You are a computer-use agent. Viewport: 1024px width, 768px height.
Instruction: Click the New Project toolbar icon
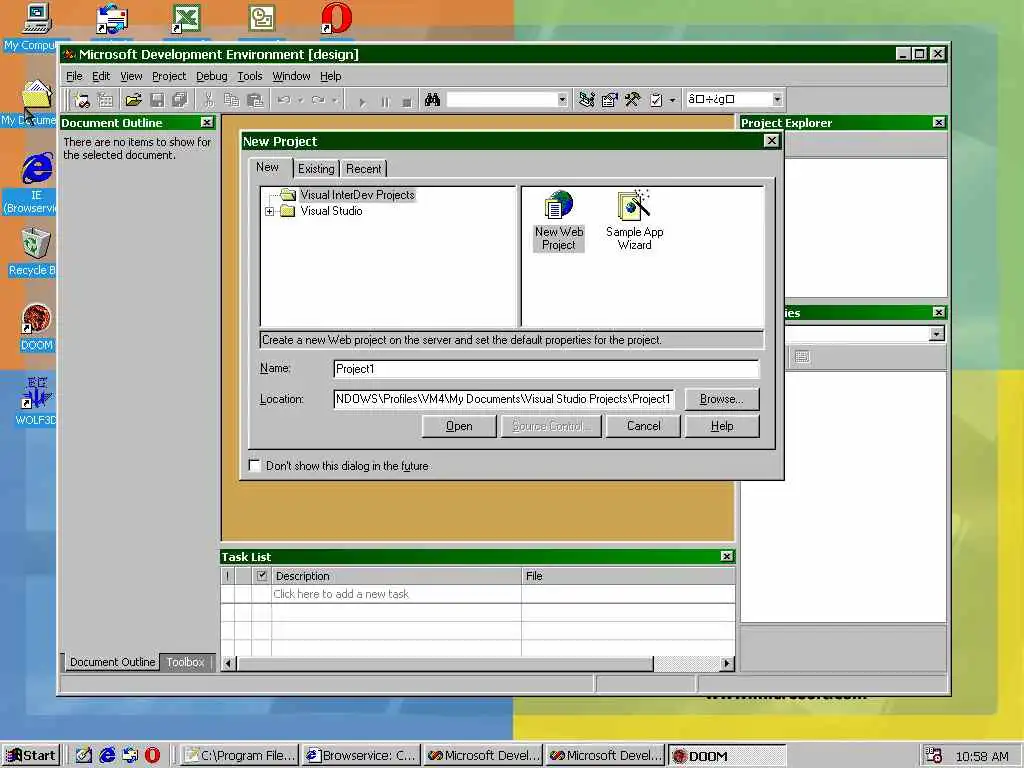tap(82, 100)
